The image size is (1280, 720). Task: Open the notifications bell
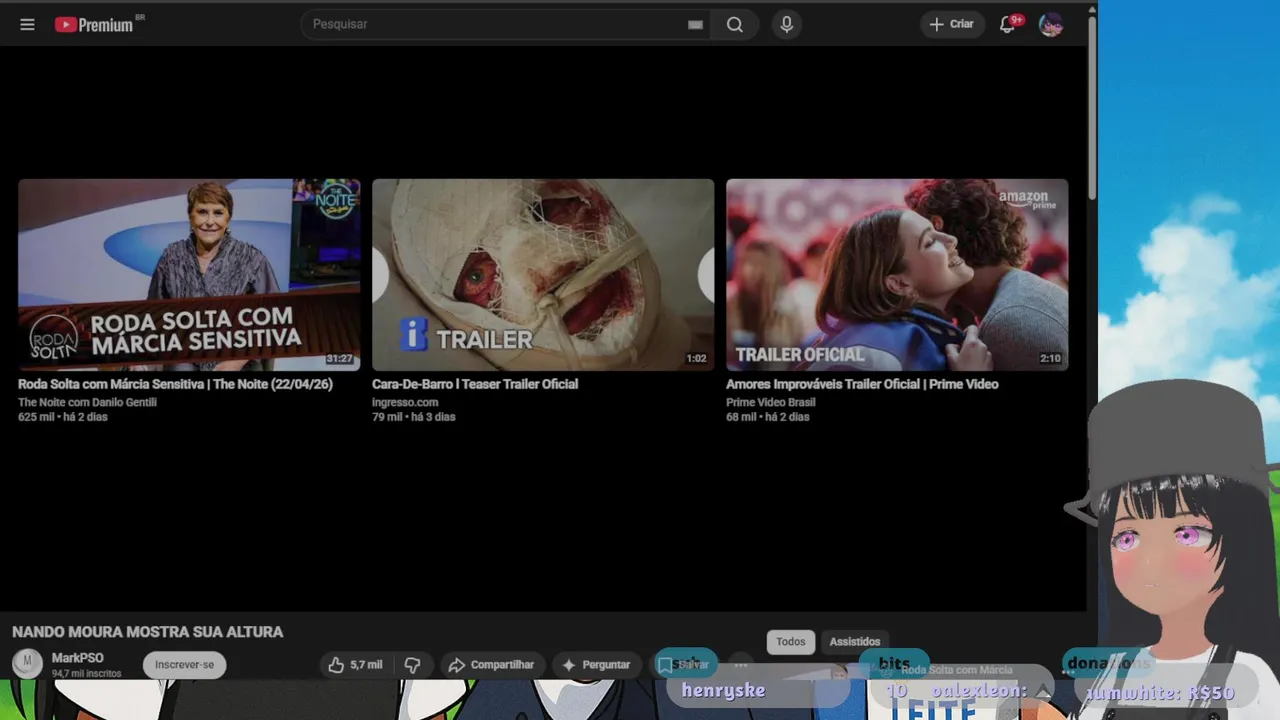[x=1008, y=24]
